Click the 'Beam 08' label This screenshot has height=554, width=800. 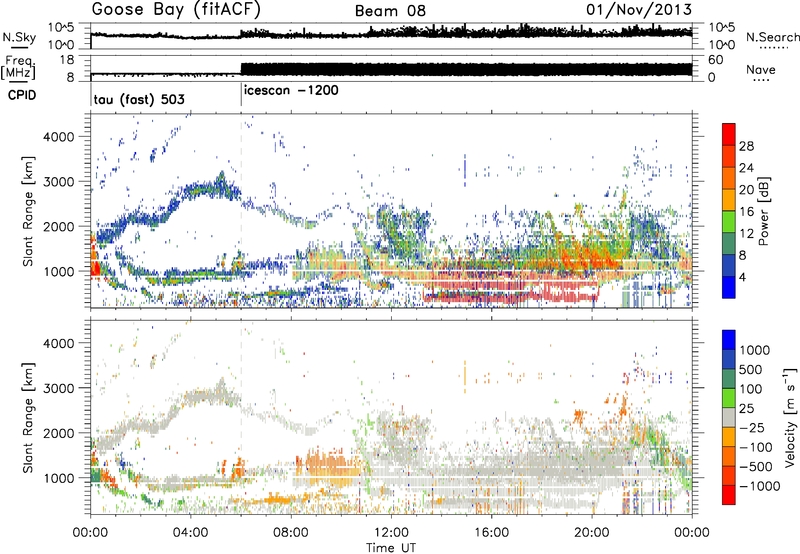(390, 11)
